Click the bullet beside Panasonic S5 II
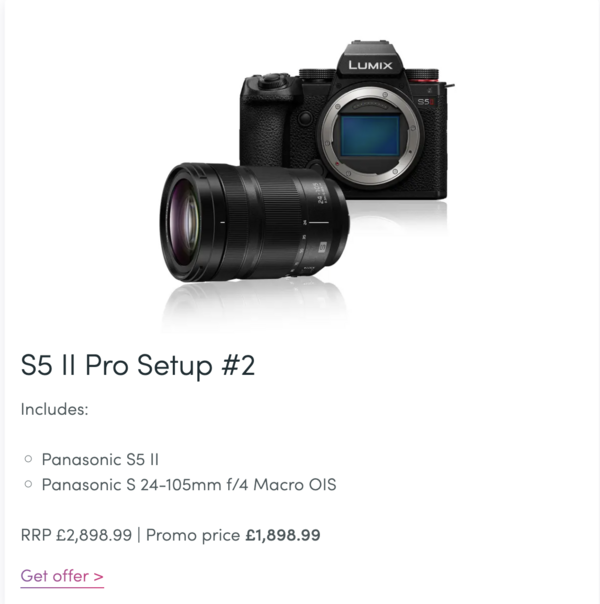The width and height of the screenshot is (600, 604). click(x=28, y=460)
